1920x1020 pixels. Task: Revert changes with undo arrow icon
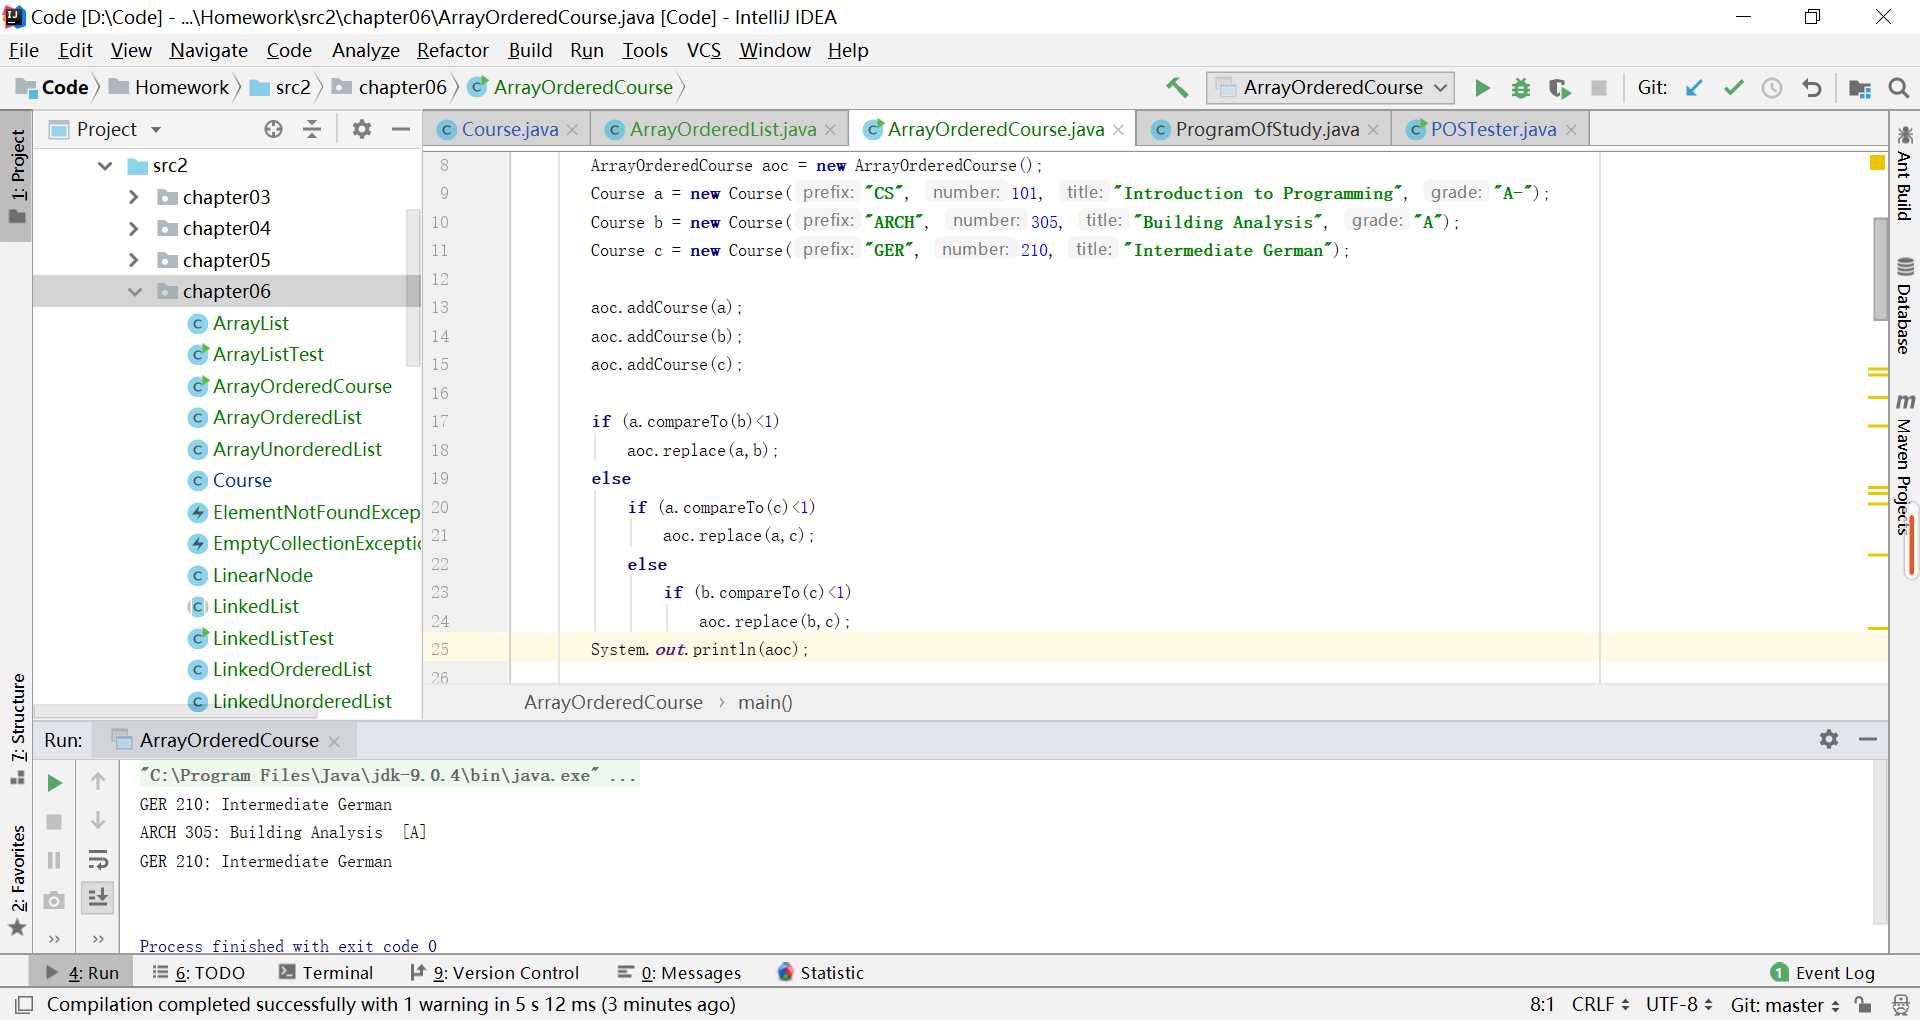pyautogui.click(x=1811, y=88)
